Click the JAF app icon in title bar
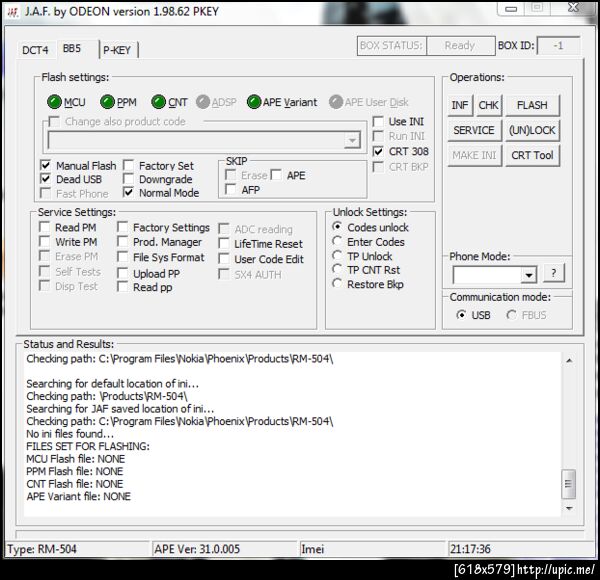The width and height of the screenshot is (600, 580). click(13, 12)
